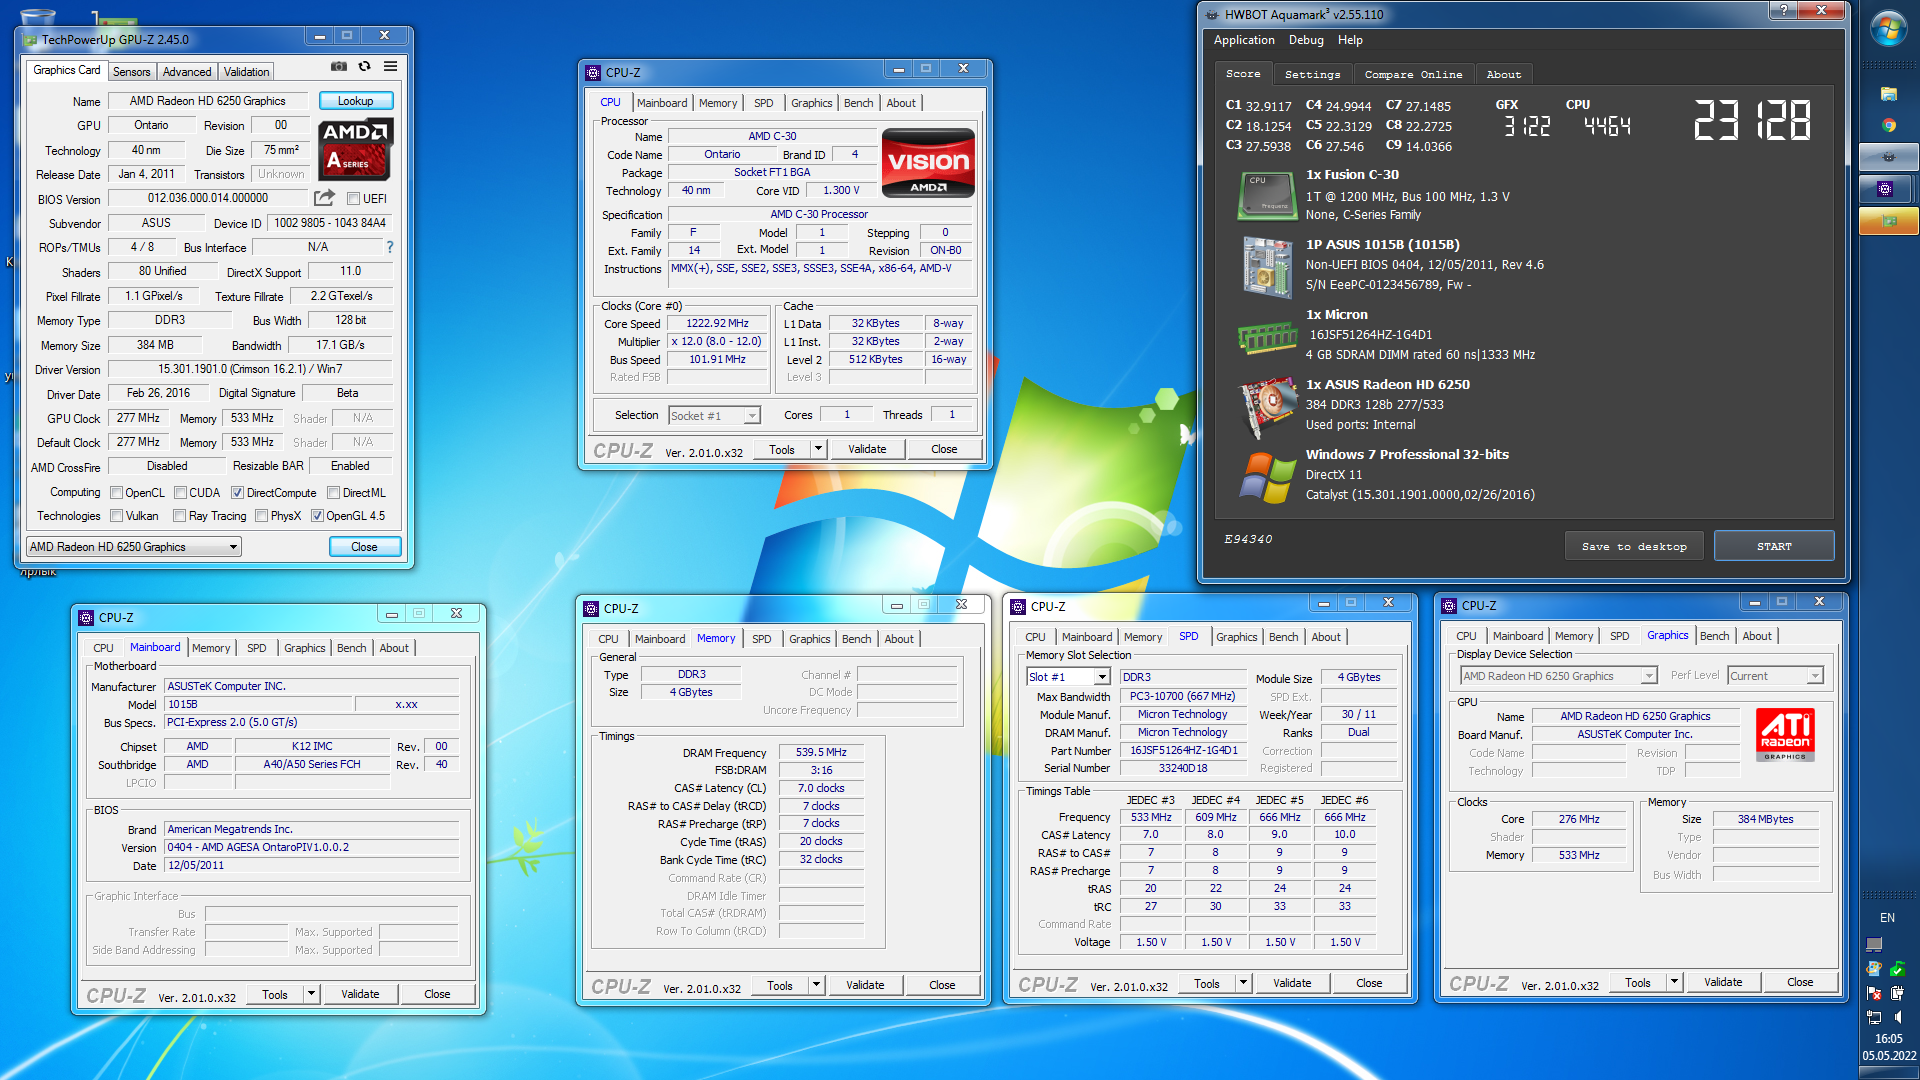Click the GPU-Z refresh icon
This screenshot has width=1920, height=1080.
365,66
